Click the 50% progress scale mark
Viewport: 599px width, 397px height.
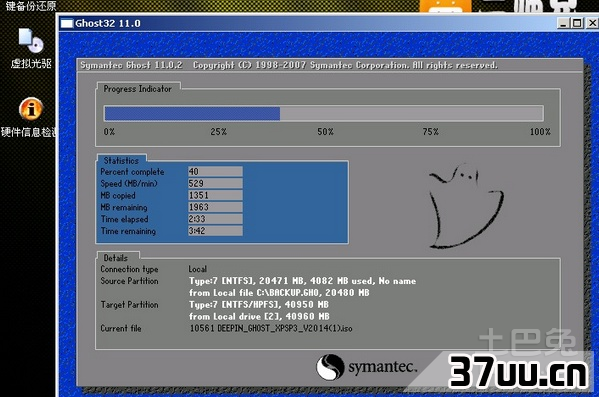[x=325, y=132]
